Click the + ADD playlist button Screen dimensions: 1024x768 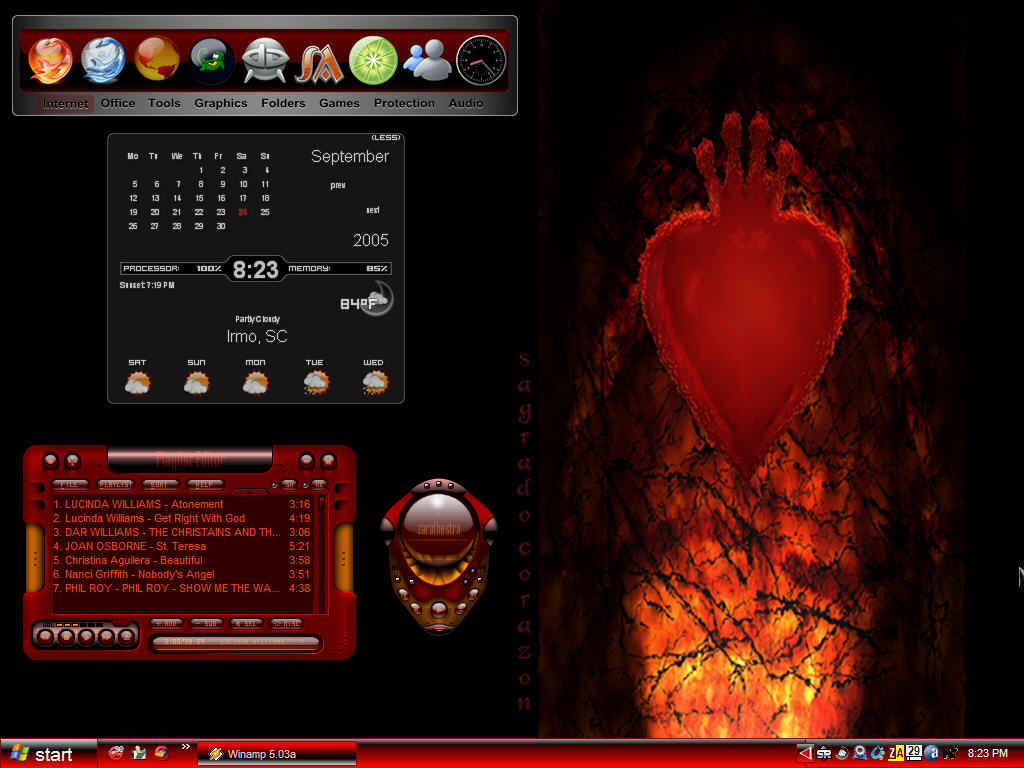point(167,624)
